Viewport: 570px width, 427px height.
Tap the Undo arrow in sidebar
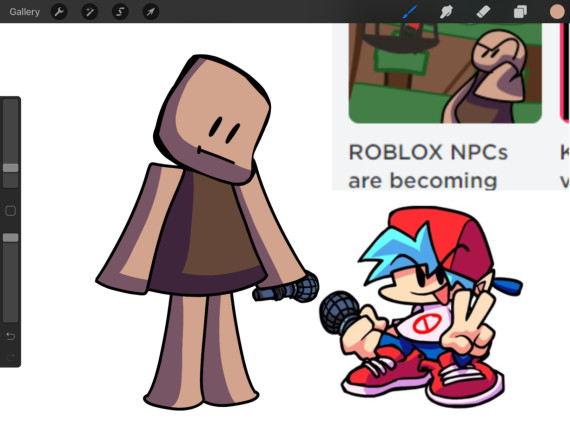11,337
